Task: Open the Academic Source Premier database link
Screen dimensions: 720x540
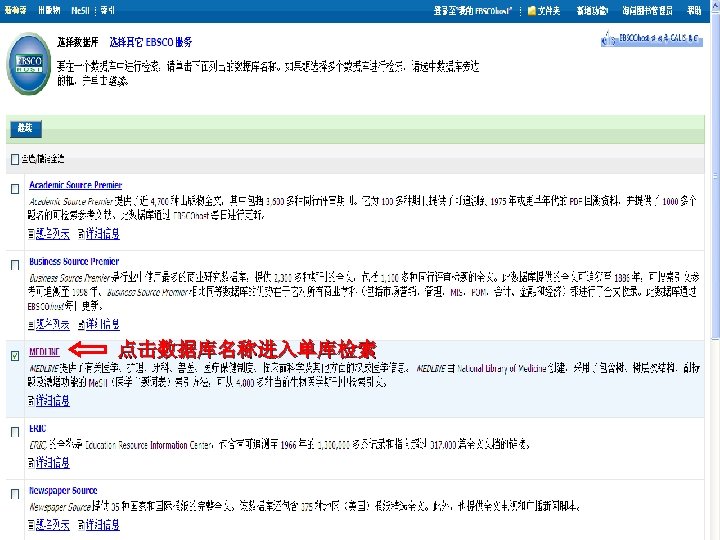Action: 75,185
